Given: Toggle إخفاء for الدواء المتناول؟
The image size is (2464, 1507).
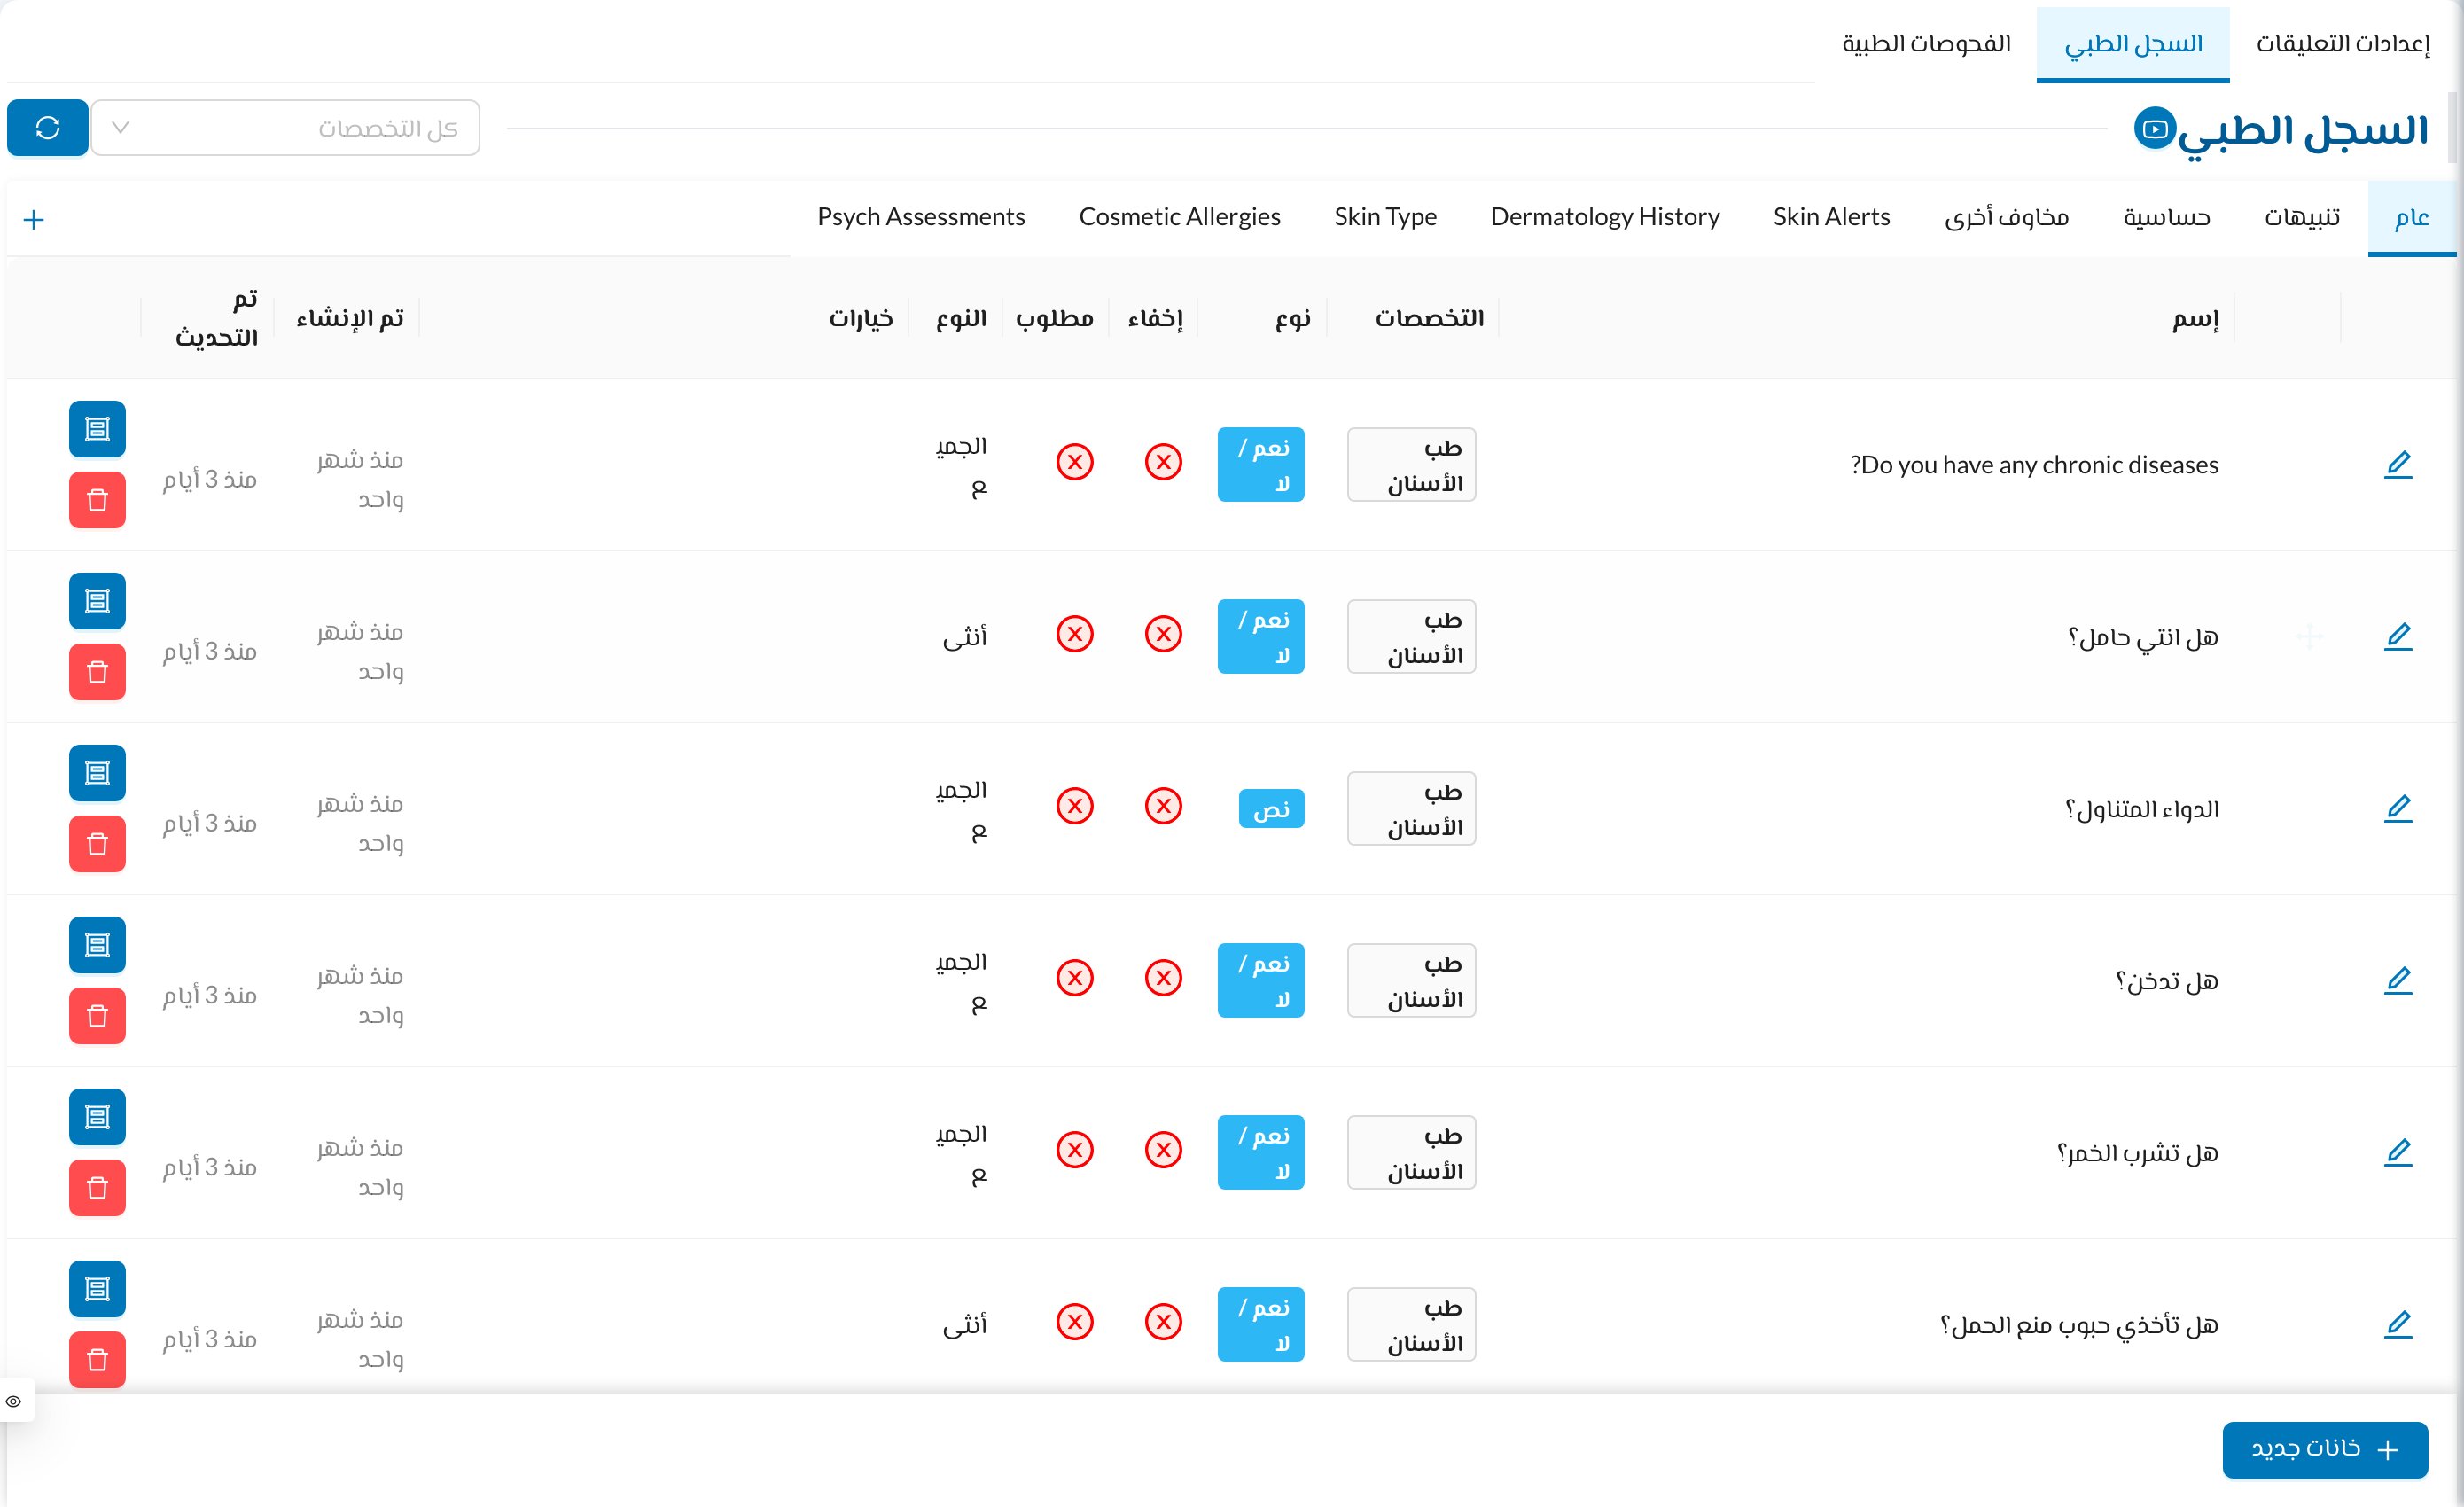Looking at the screenshot, I should (x=1163, y=806).
